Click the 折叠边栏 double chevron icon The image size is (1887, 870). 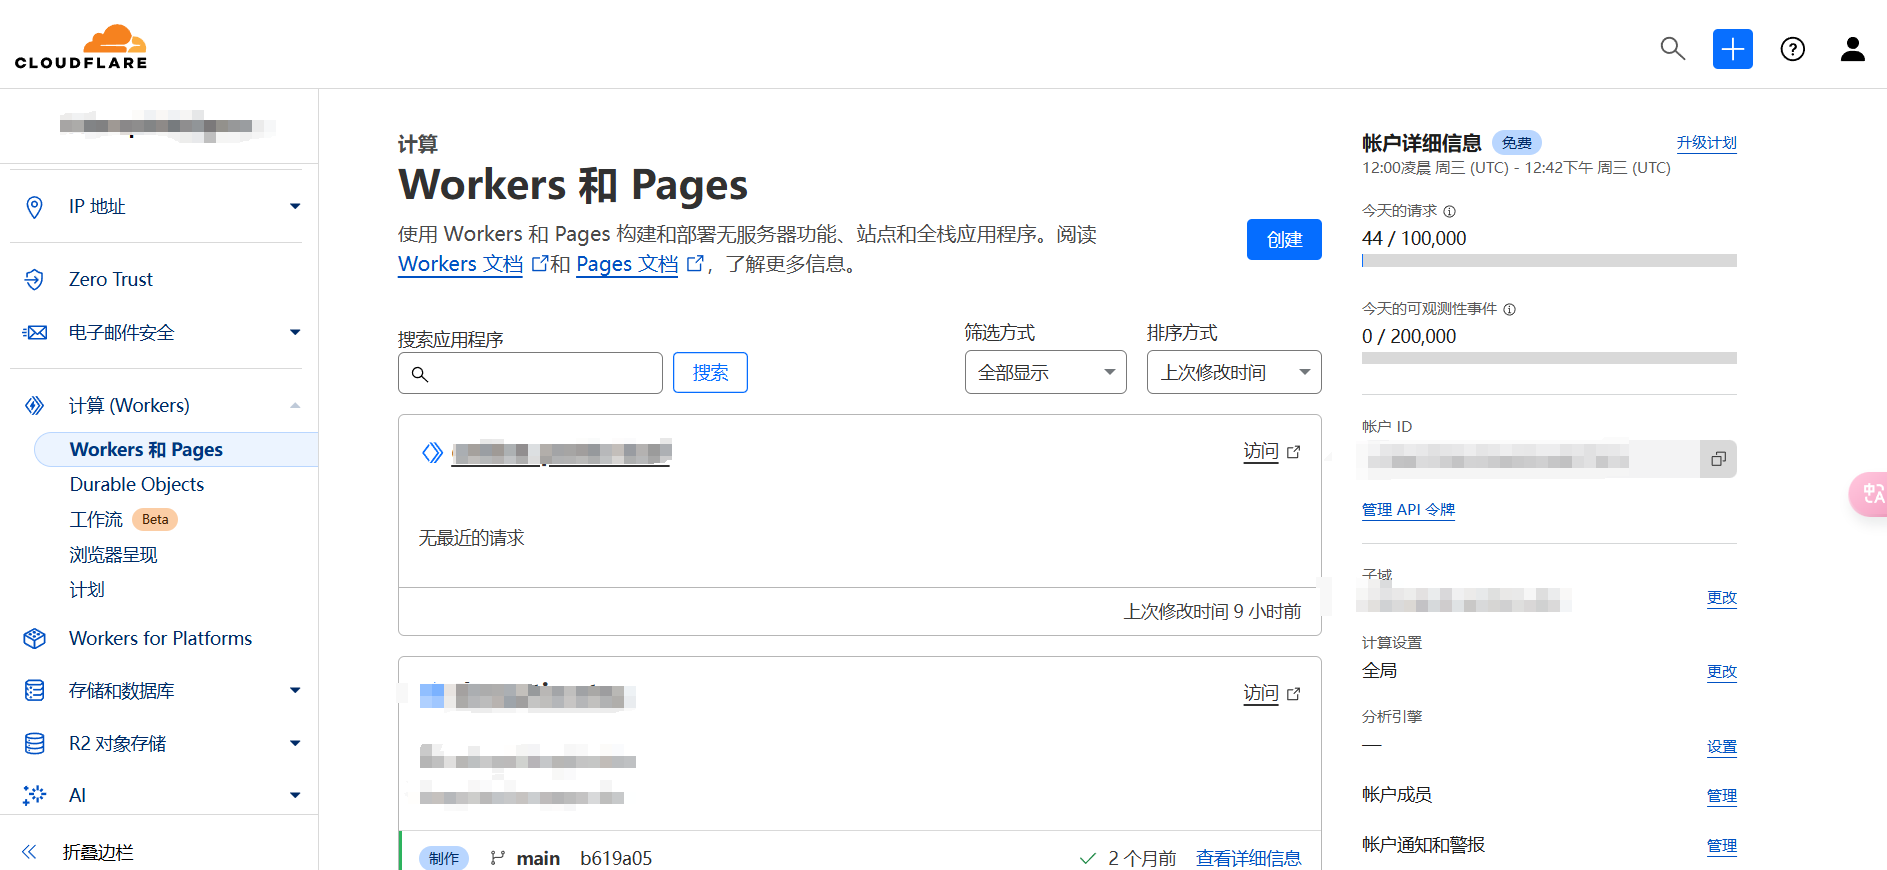[29, 852]
